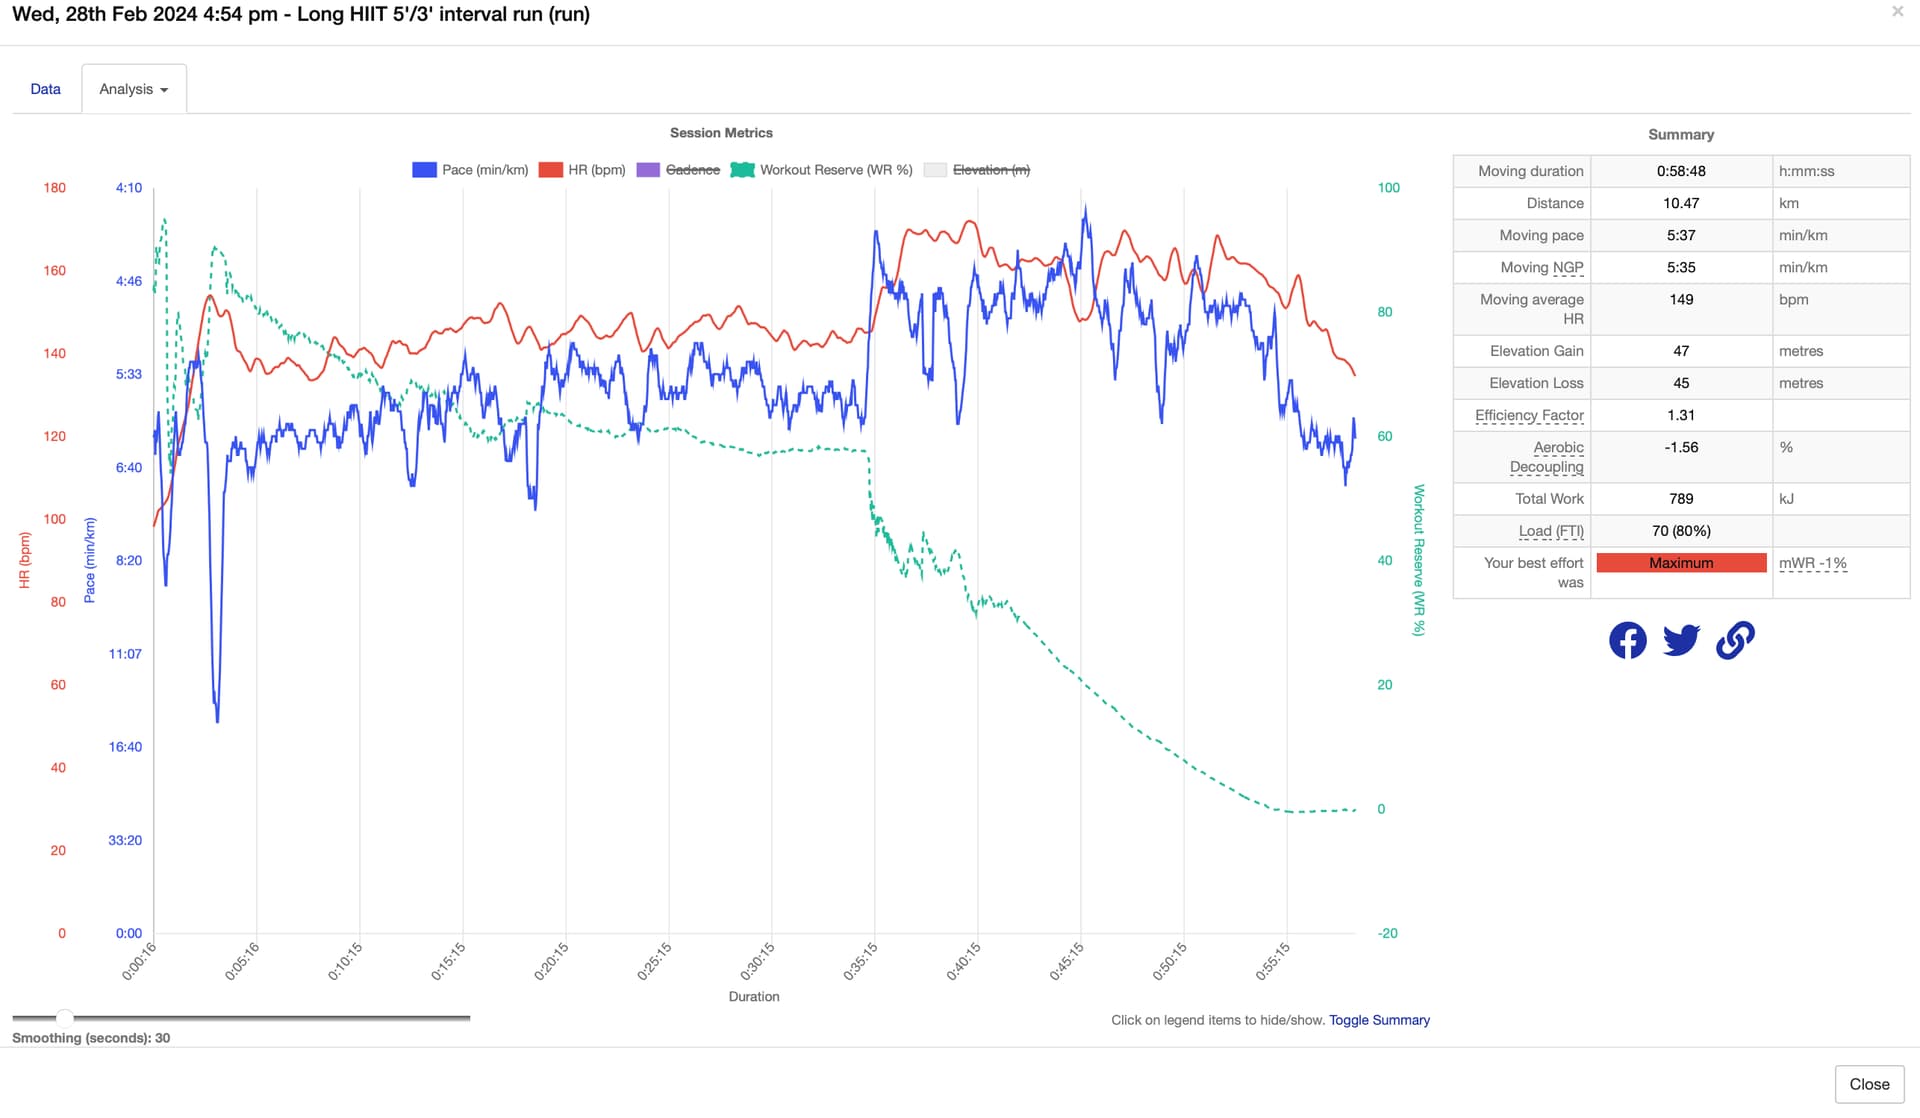
Task: Switch to the Data tab
Action: (x=45, y=89)
